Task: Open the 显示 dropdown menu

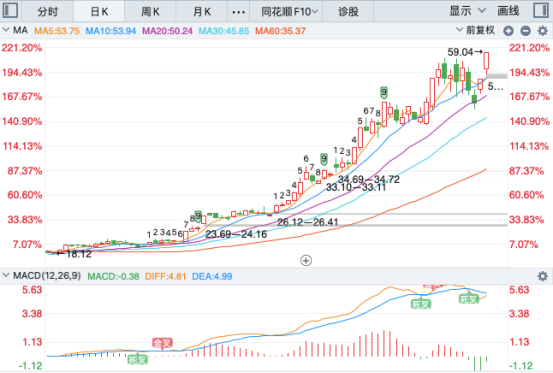Action: pyautogui.click(x=467, y=11)
